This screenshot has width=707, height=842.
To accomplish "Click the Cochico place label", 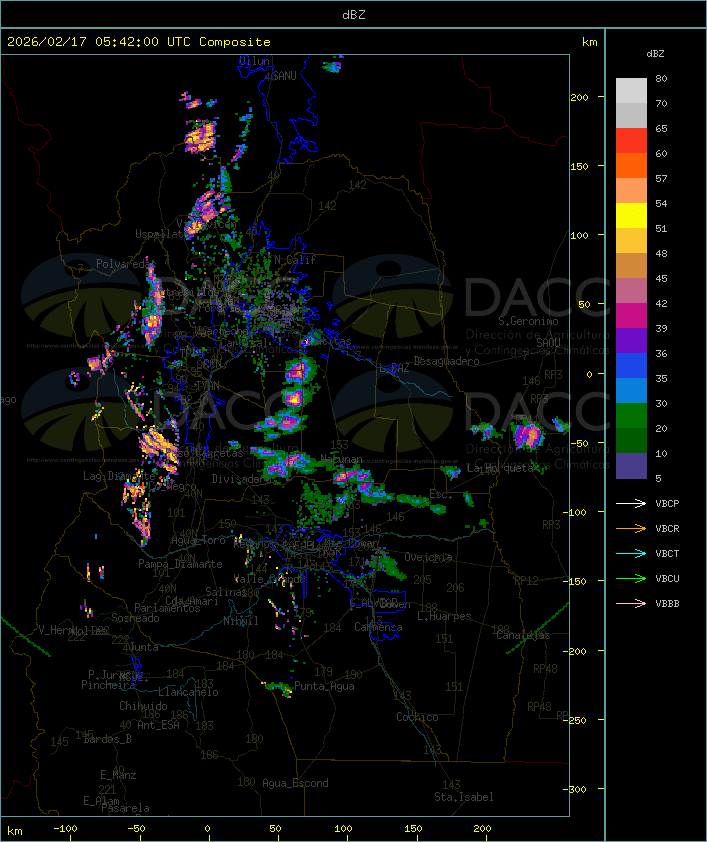I will click(x=417, y=717).
